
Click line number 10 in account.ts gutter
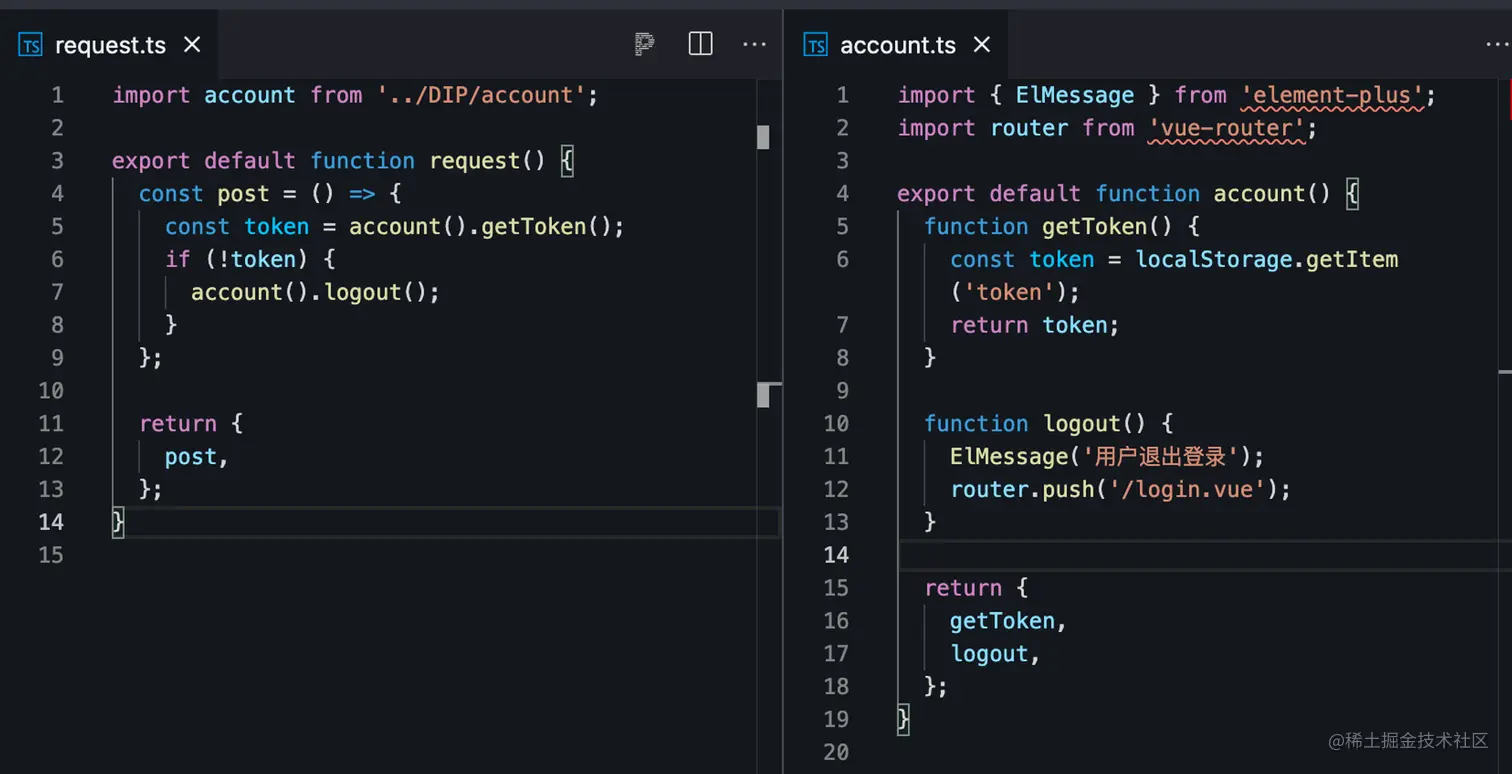click(x=836, y=424)
